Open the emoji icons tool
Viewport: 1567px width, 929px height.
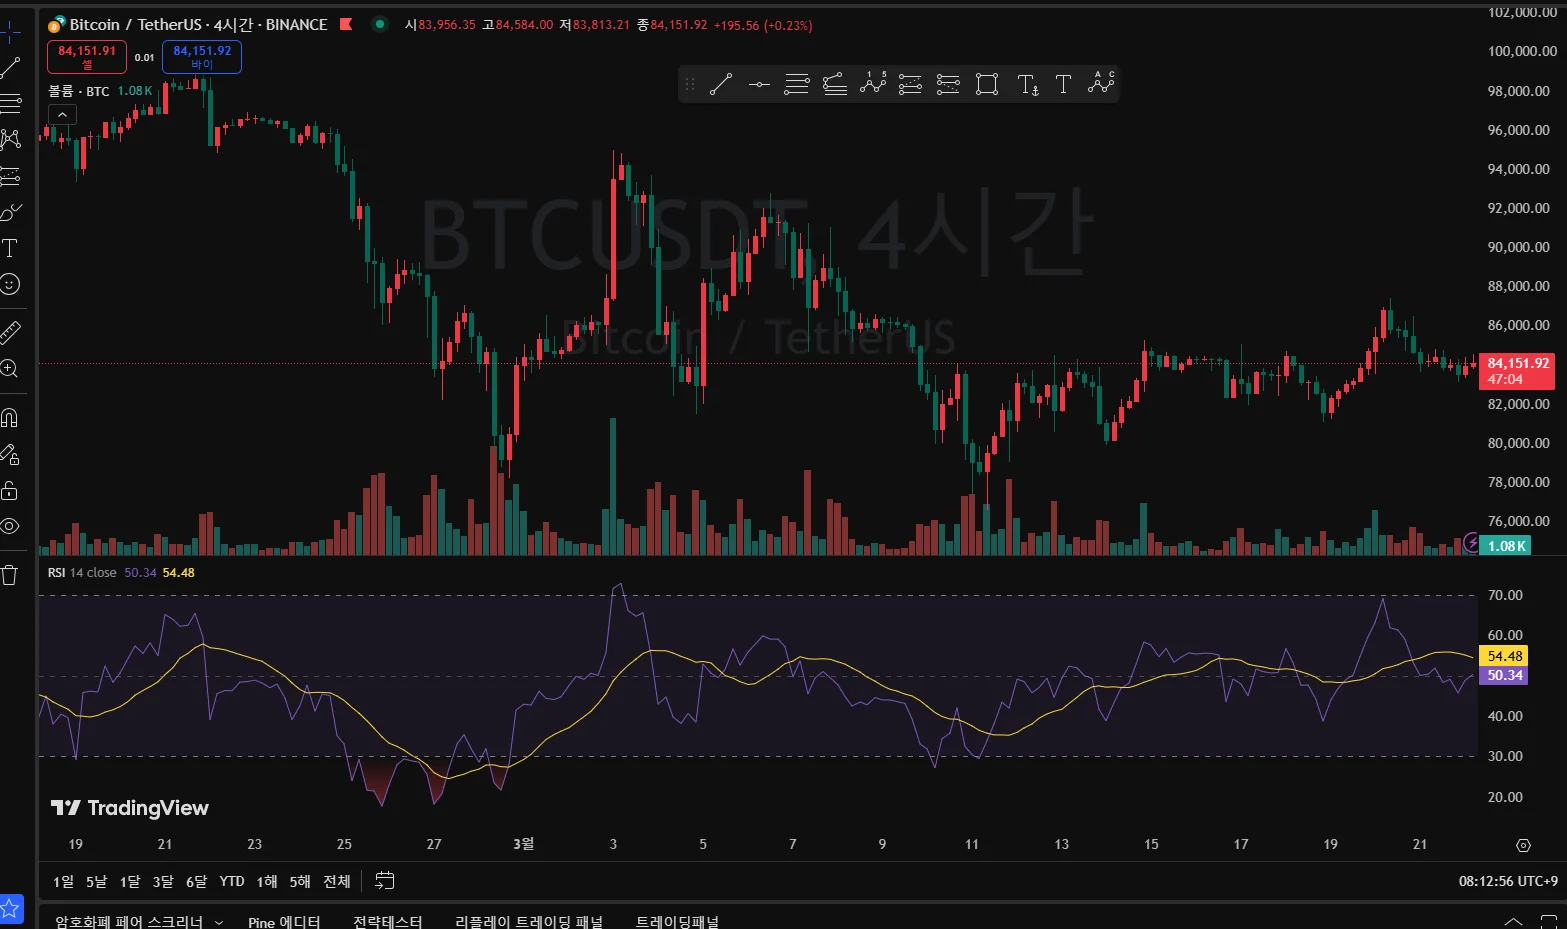[9, 285]
